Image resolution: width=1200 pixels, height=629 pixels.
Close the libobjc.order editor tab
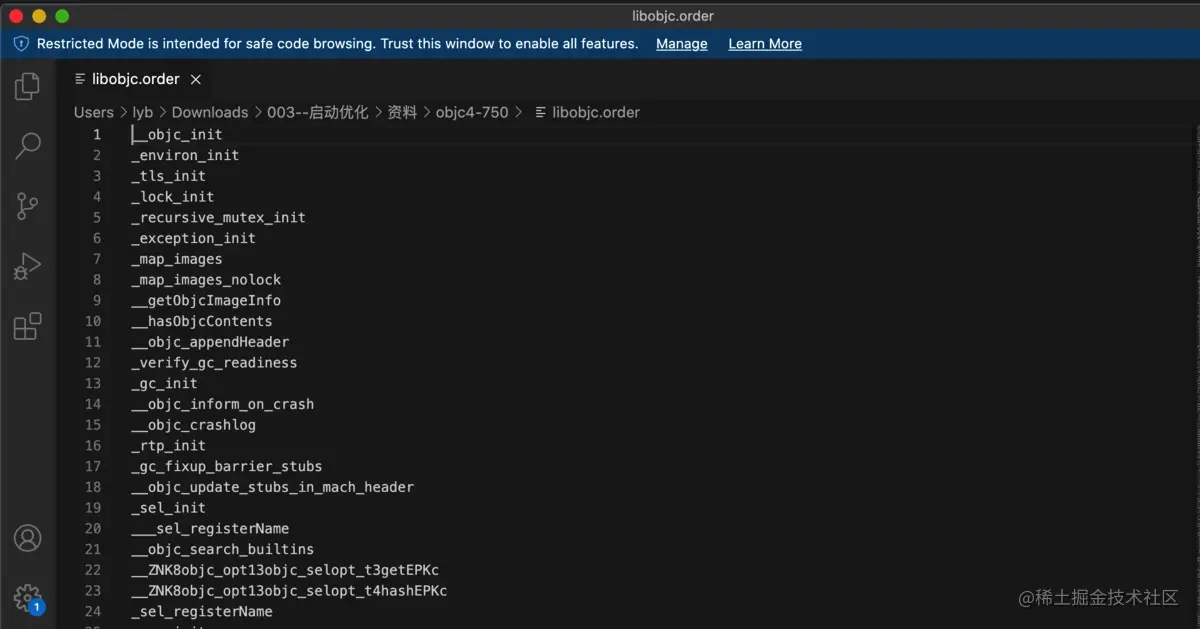coord(196,80)
